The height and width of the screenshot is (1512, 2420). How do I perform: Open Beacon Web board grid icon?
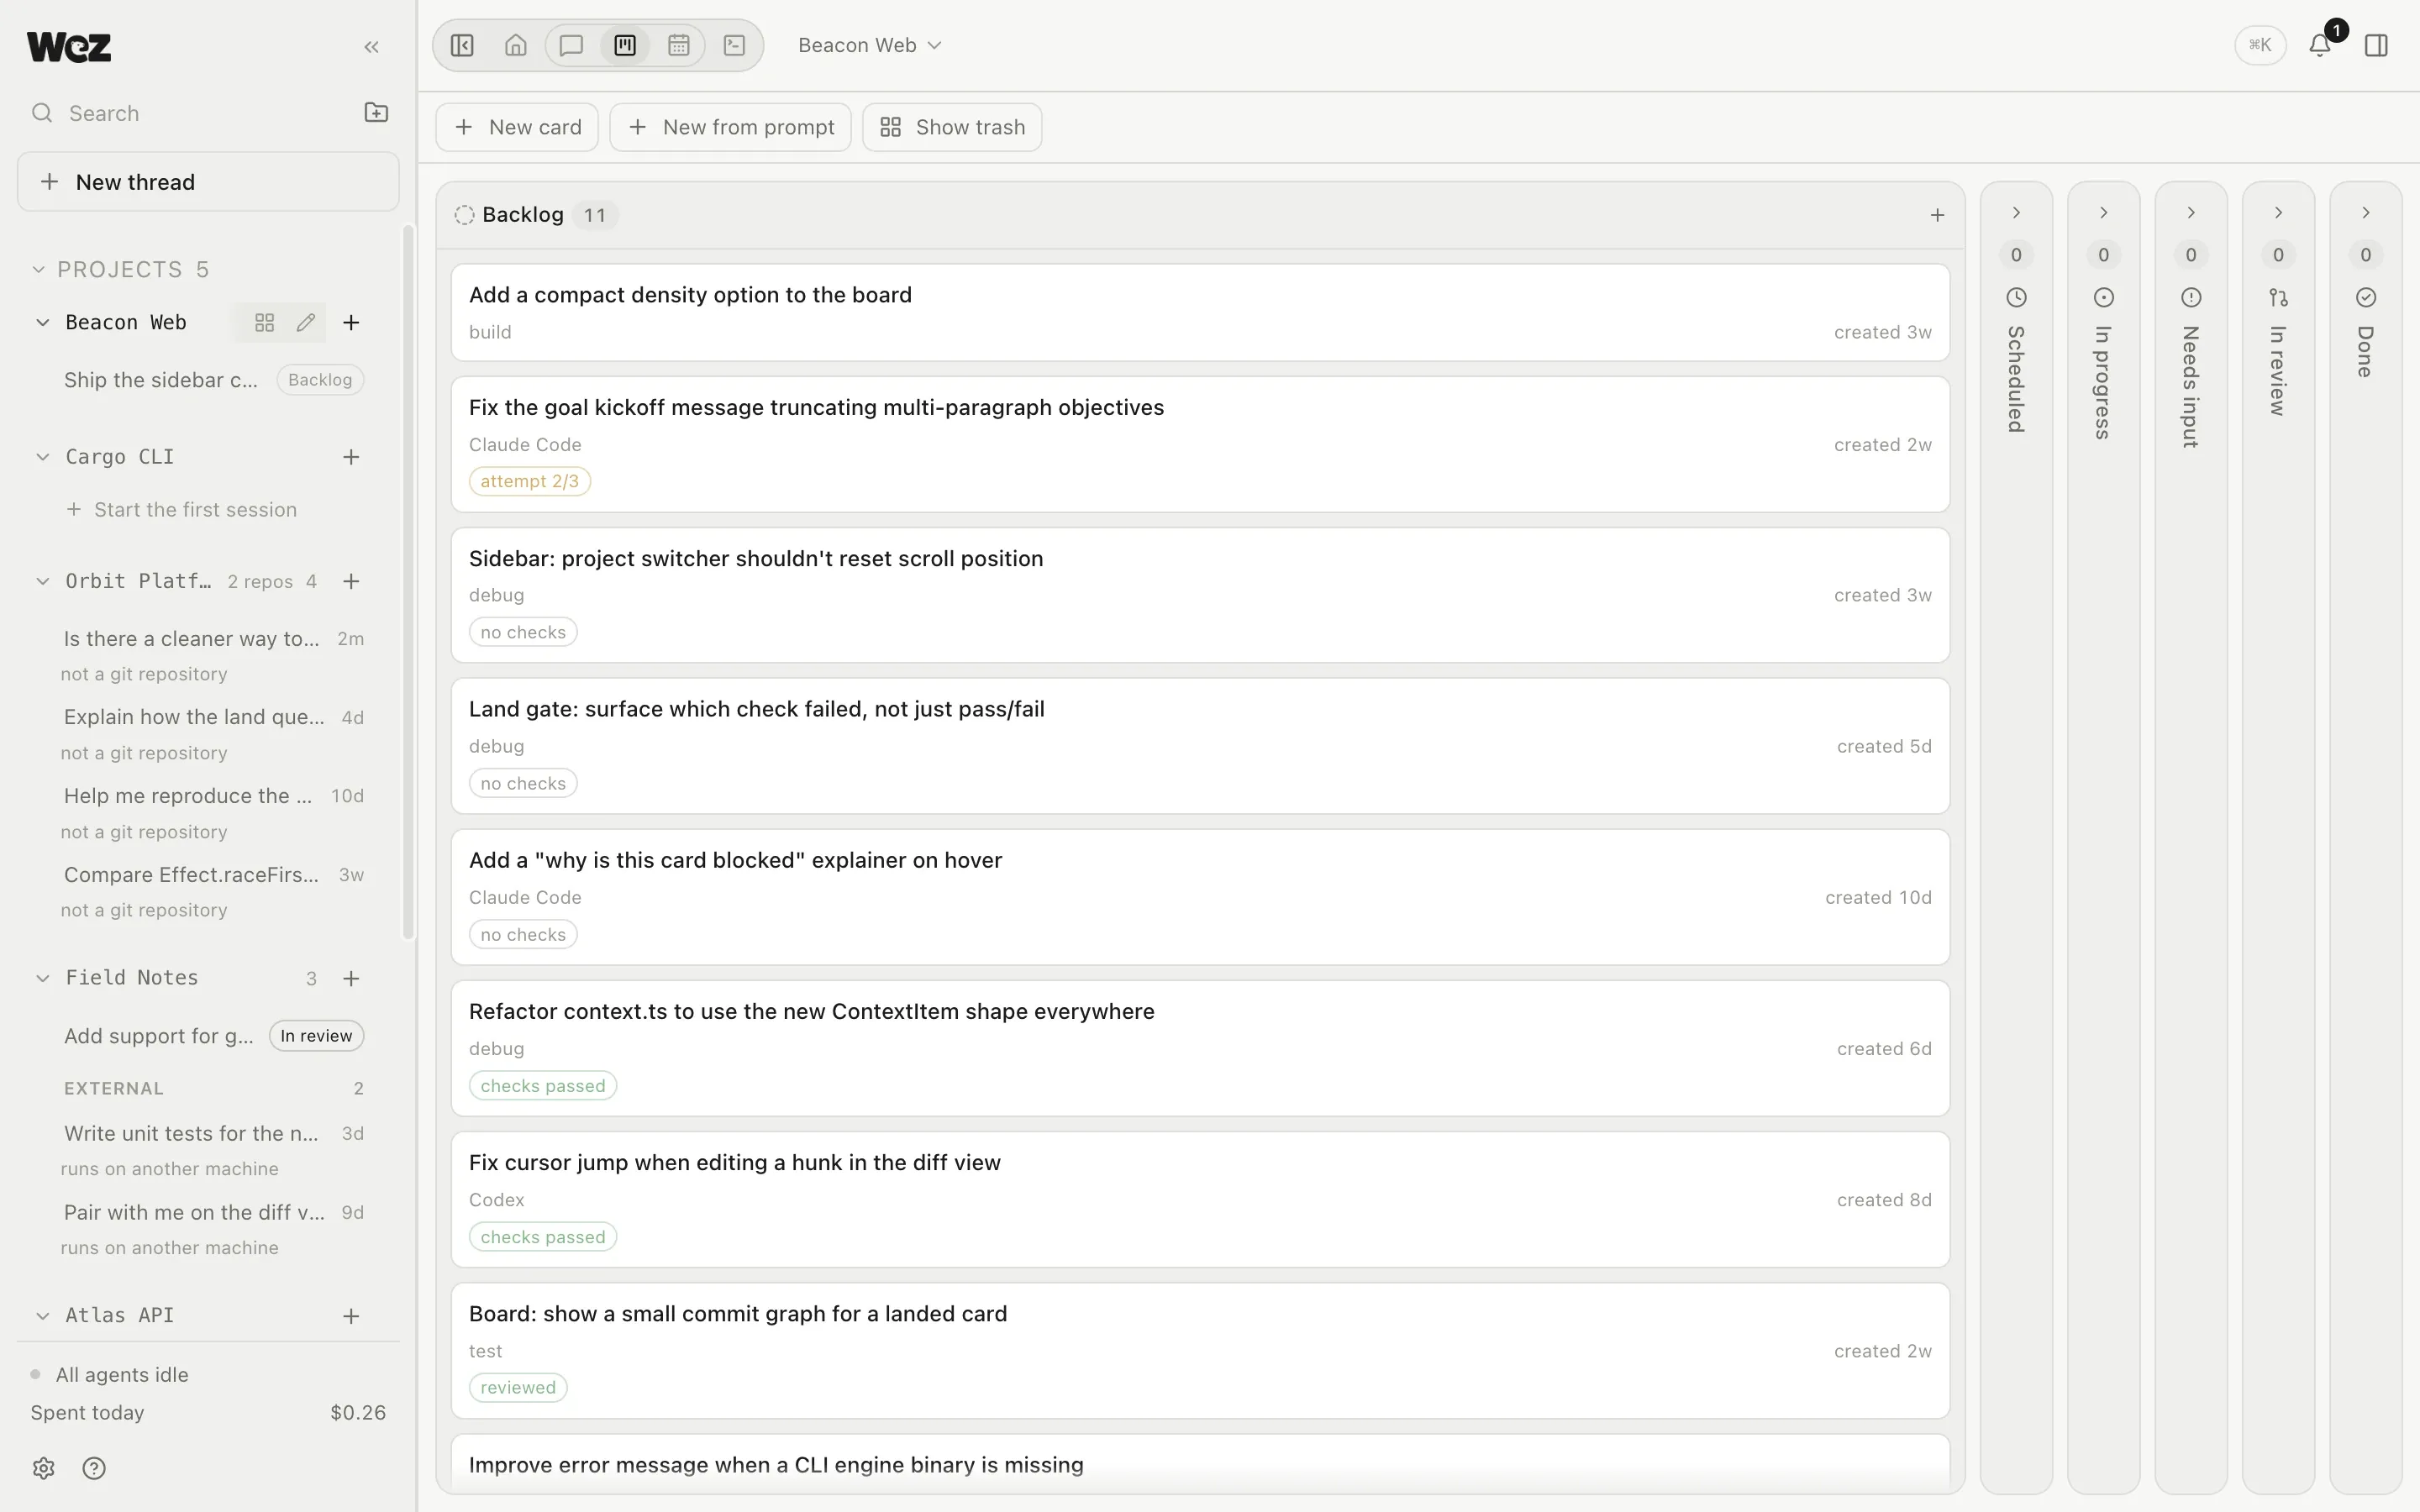tap(264, 322)
